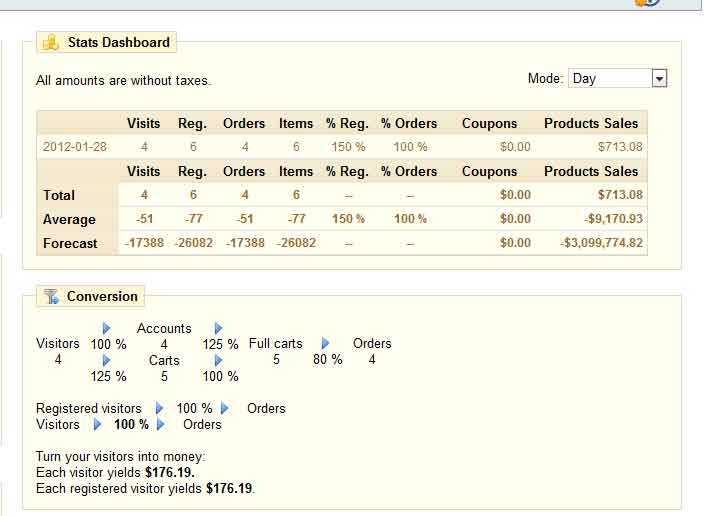704x516 pixels.
Task: Click the 100 % value in the Average row
Action: [410, 219]
